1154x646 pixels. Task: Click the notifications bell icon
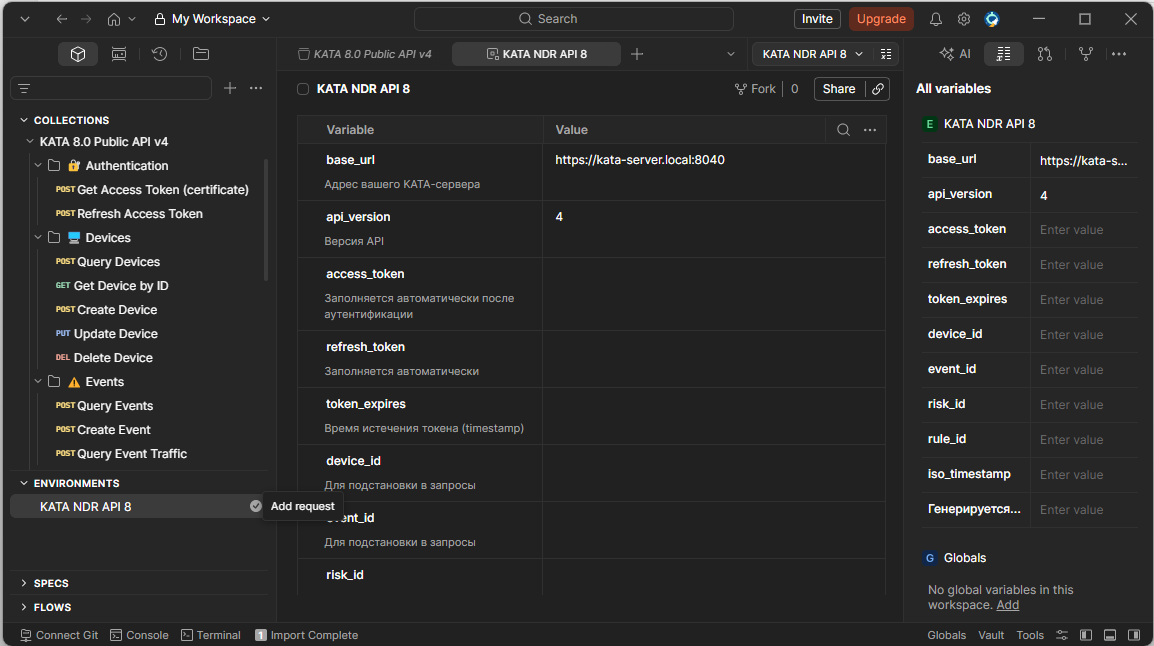[x=936, y=19]
